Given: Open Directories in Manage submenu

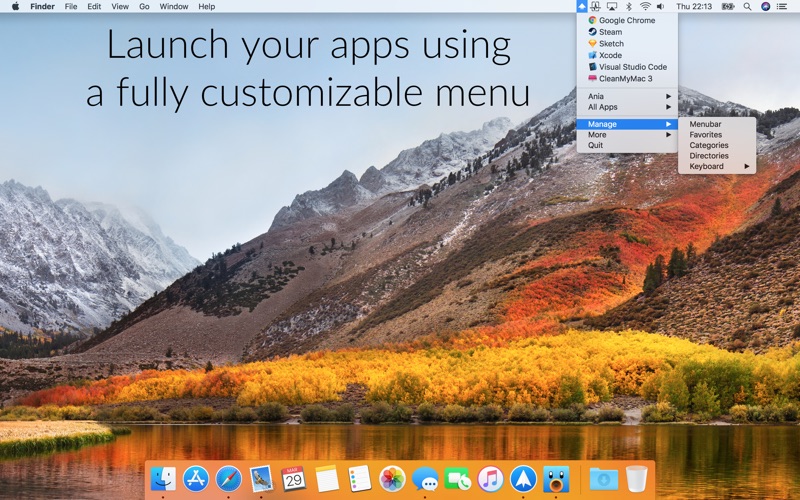Looking at the screenshot, I should 717,156.
